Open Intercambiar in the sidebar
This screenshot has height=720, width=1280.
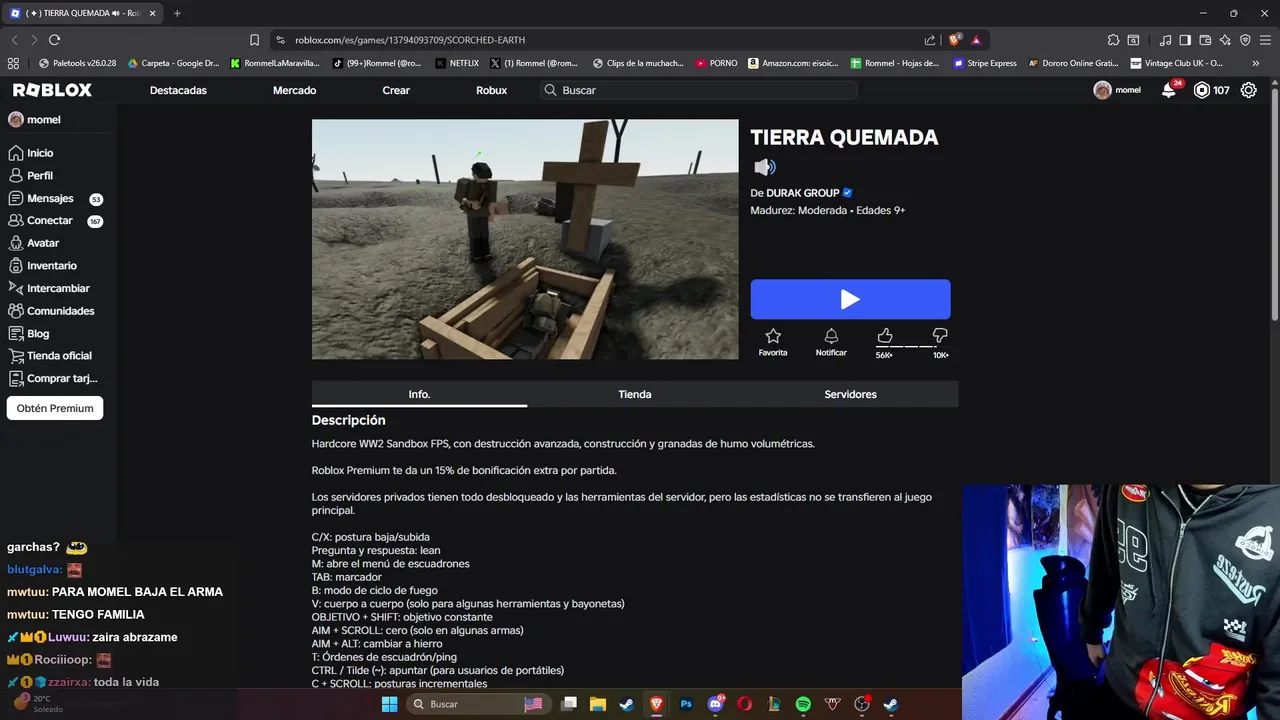pos(58,288)
